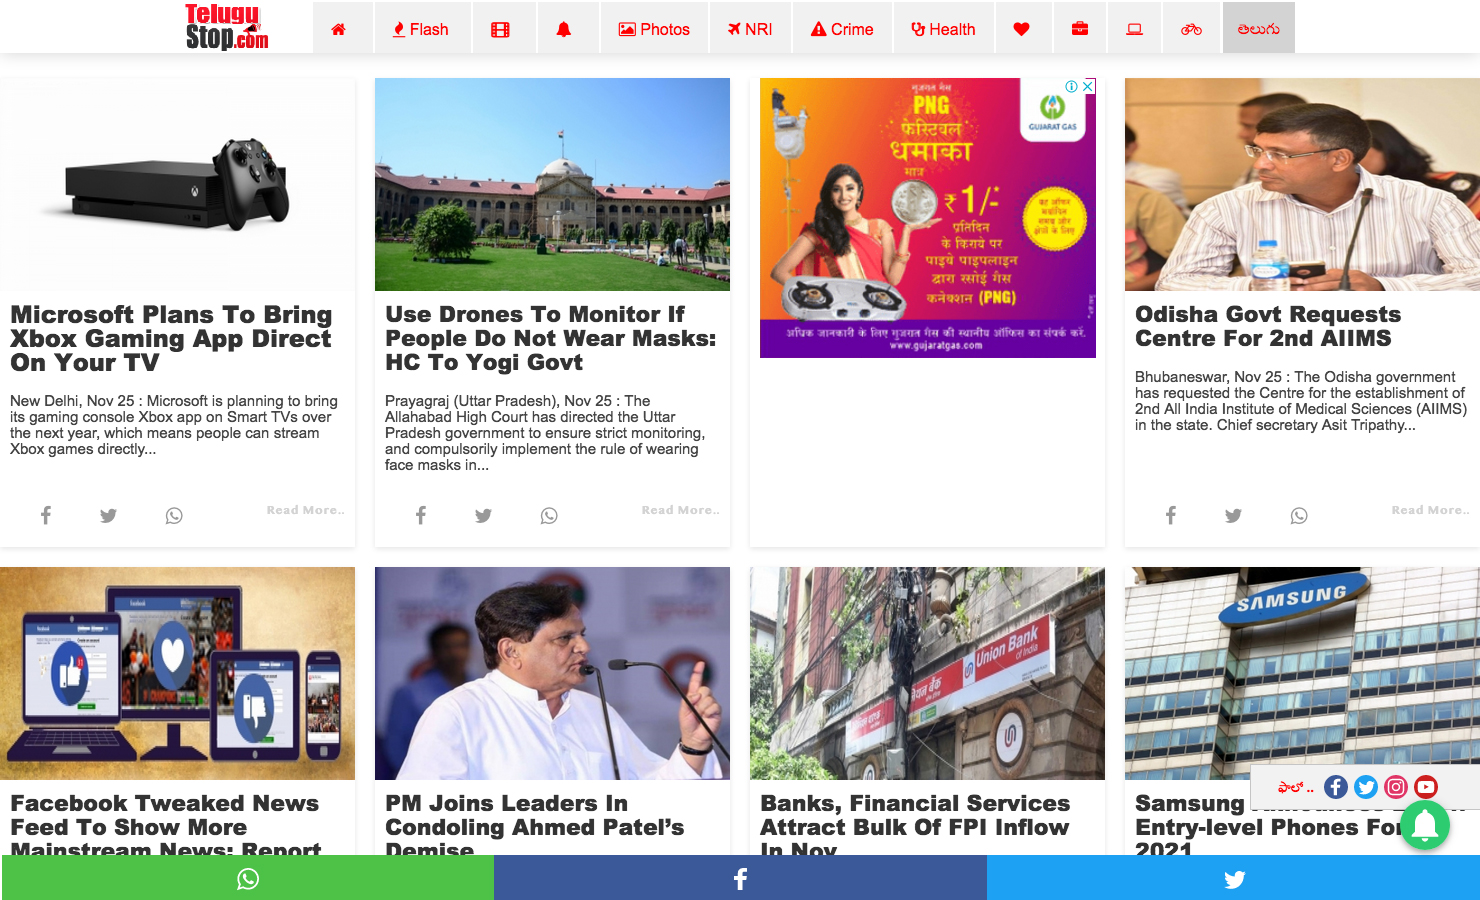Follow on YouTube in social widget

click(x=1426, y=787)
